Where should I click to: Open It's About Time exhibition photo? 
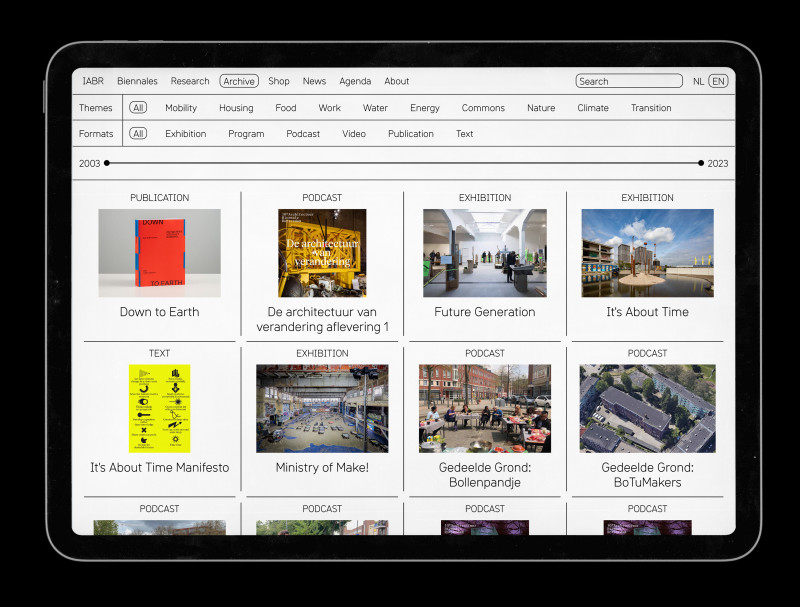(x=647, y=253)
